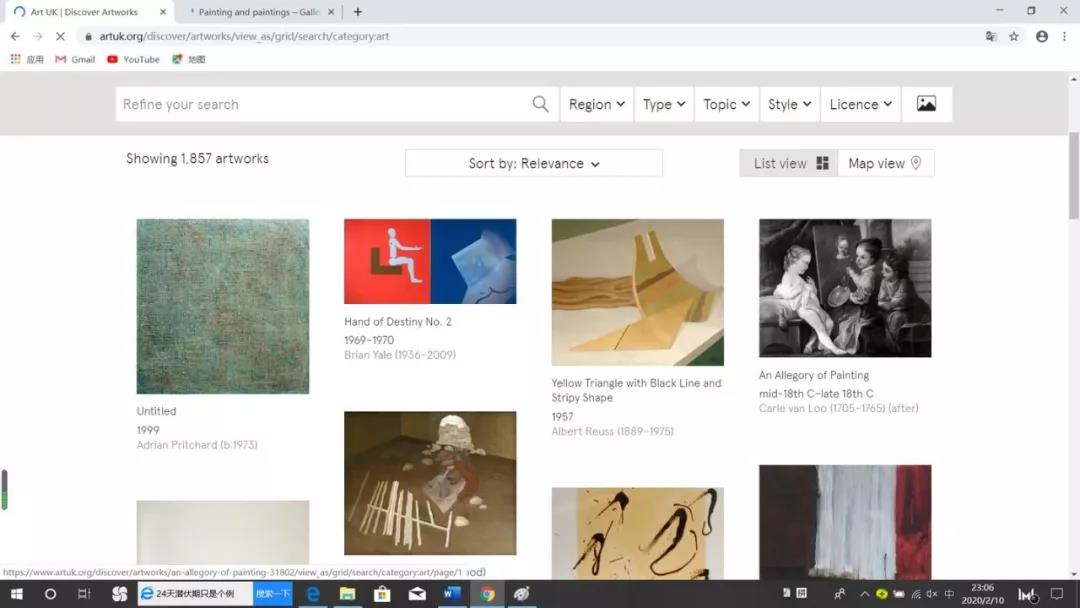
Task: Open the YouTube bookmark
Action: coord(134,59)
